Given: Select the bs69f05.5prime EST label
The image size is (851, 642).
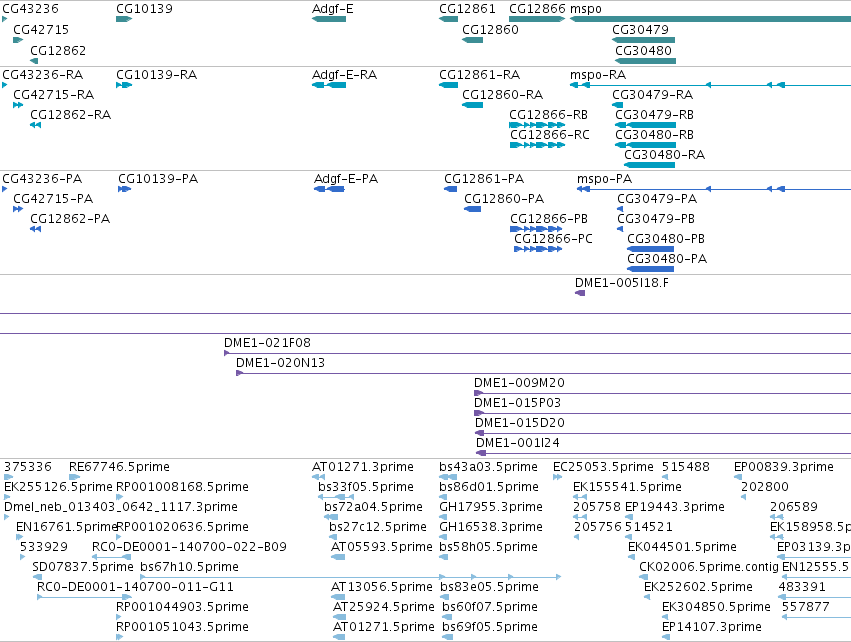Looking at the screenshot, I should [x=490, y=626].
